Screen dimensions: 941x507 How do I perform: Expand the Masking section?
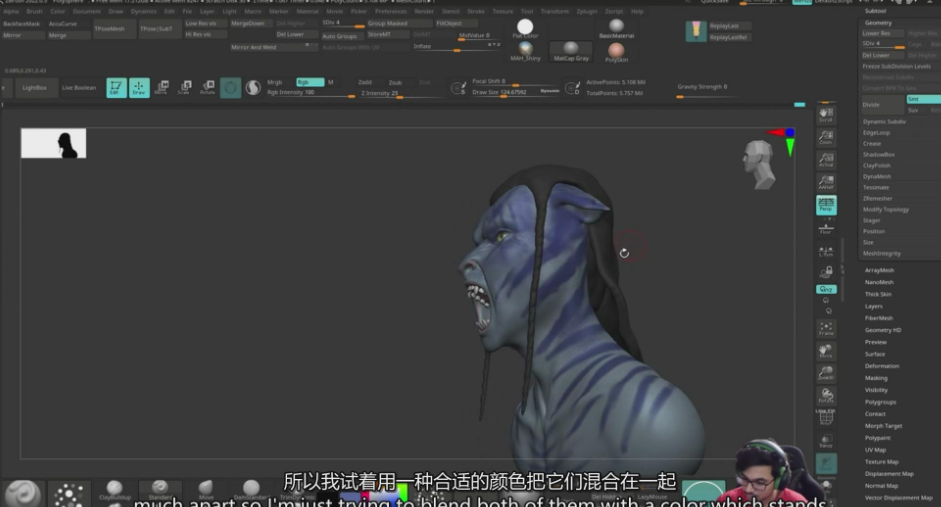pos(876,378)
